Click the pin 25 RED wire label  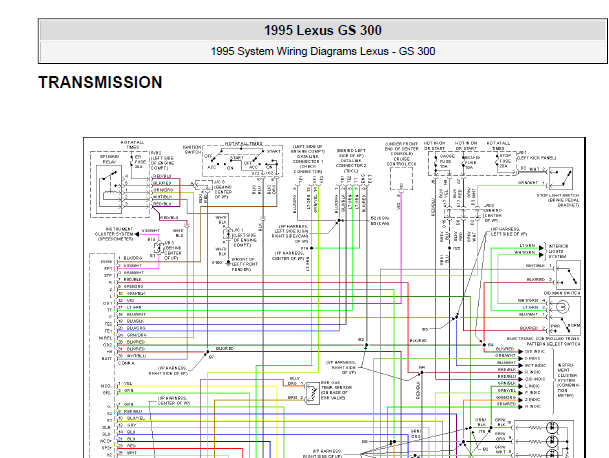(126, 446)
